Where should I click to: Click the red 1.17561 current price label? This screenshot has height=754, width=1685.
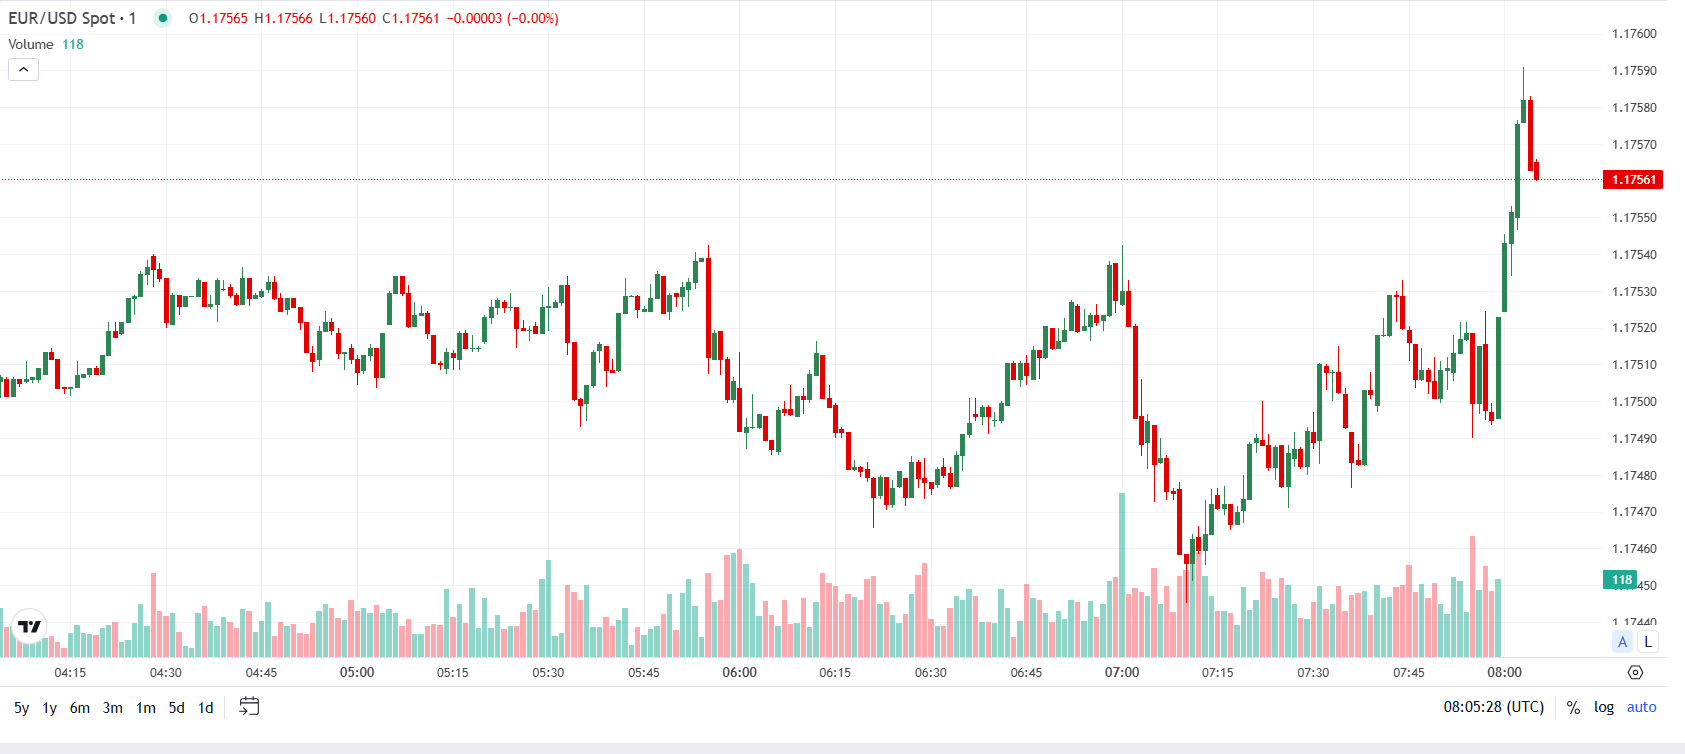pyautogui.click(x=1633, y=180)
